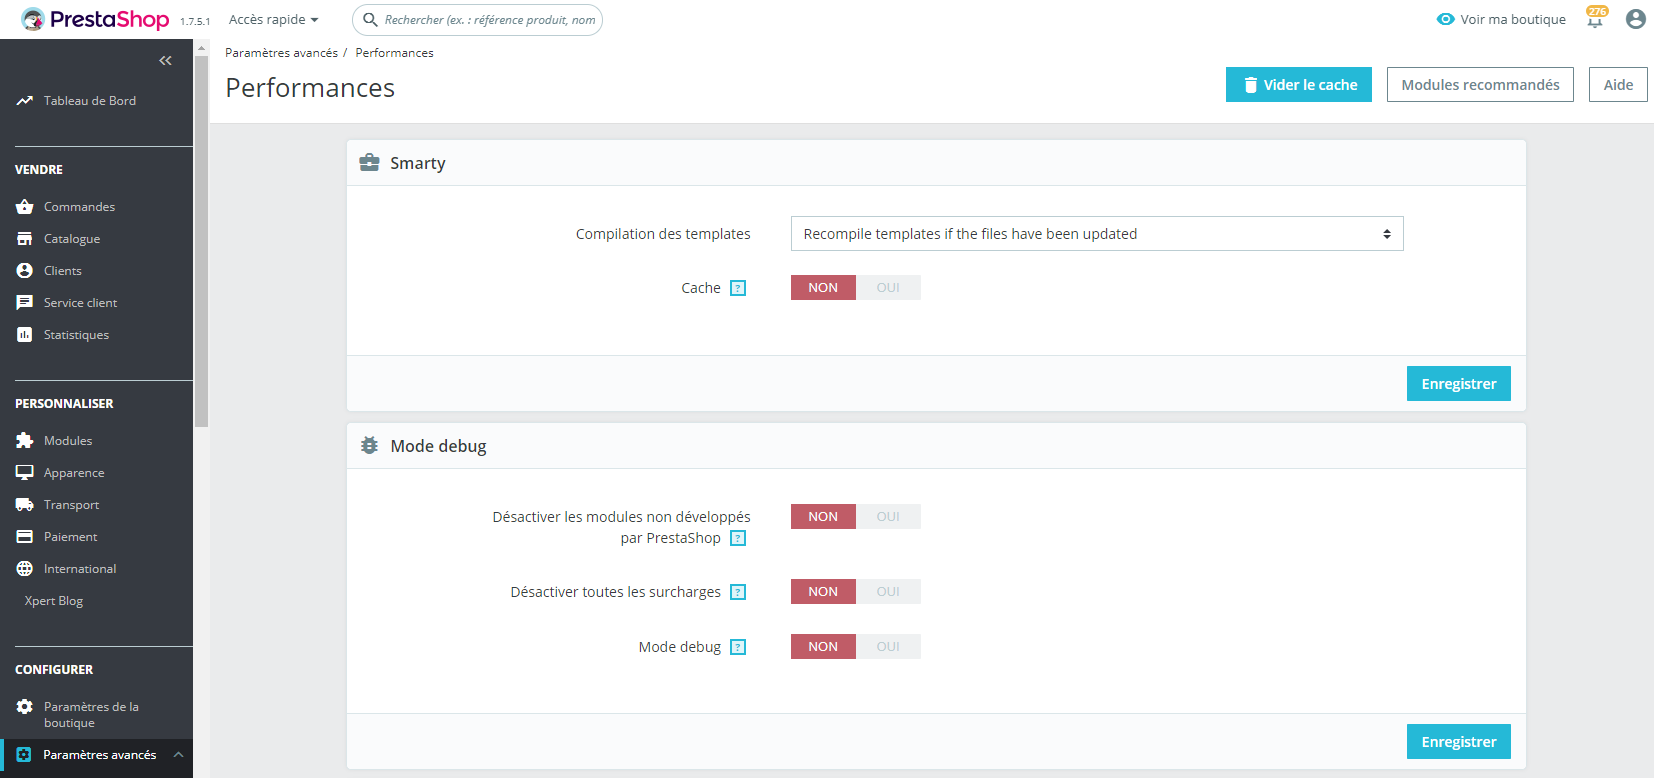Viewport: 1654px width, 778px height.
Task: Set Cache toggle to NON
Action: click(x=823, y=288)
